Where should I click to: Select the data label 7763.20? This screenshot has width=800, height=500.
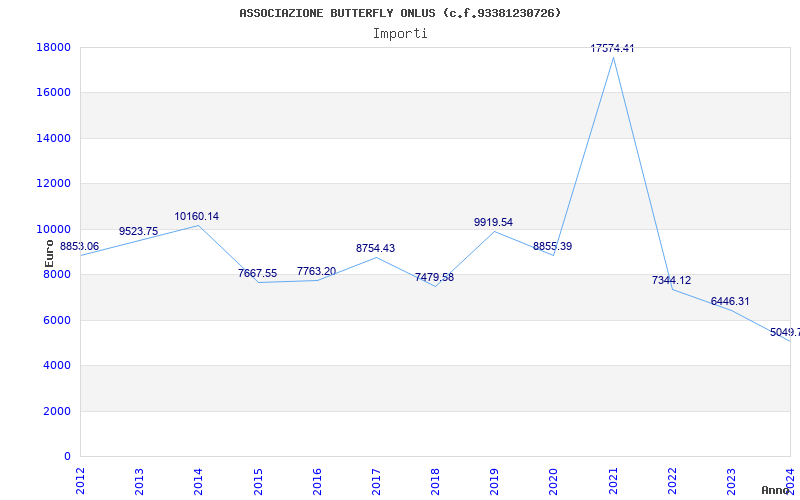click(x=316, y=271)
